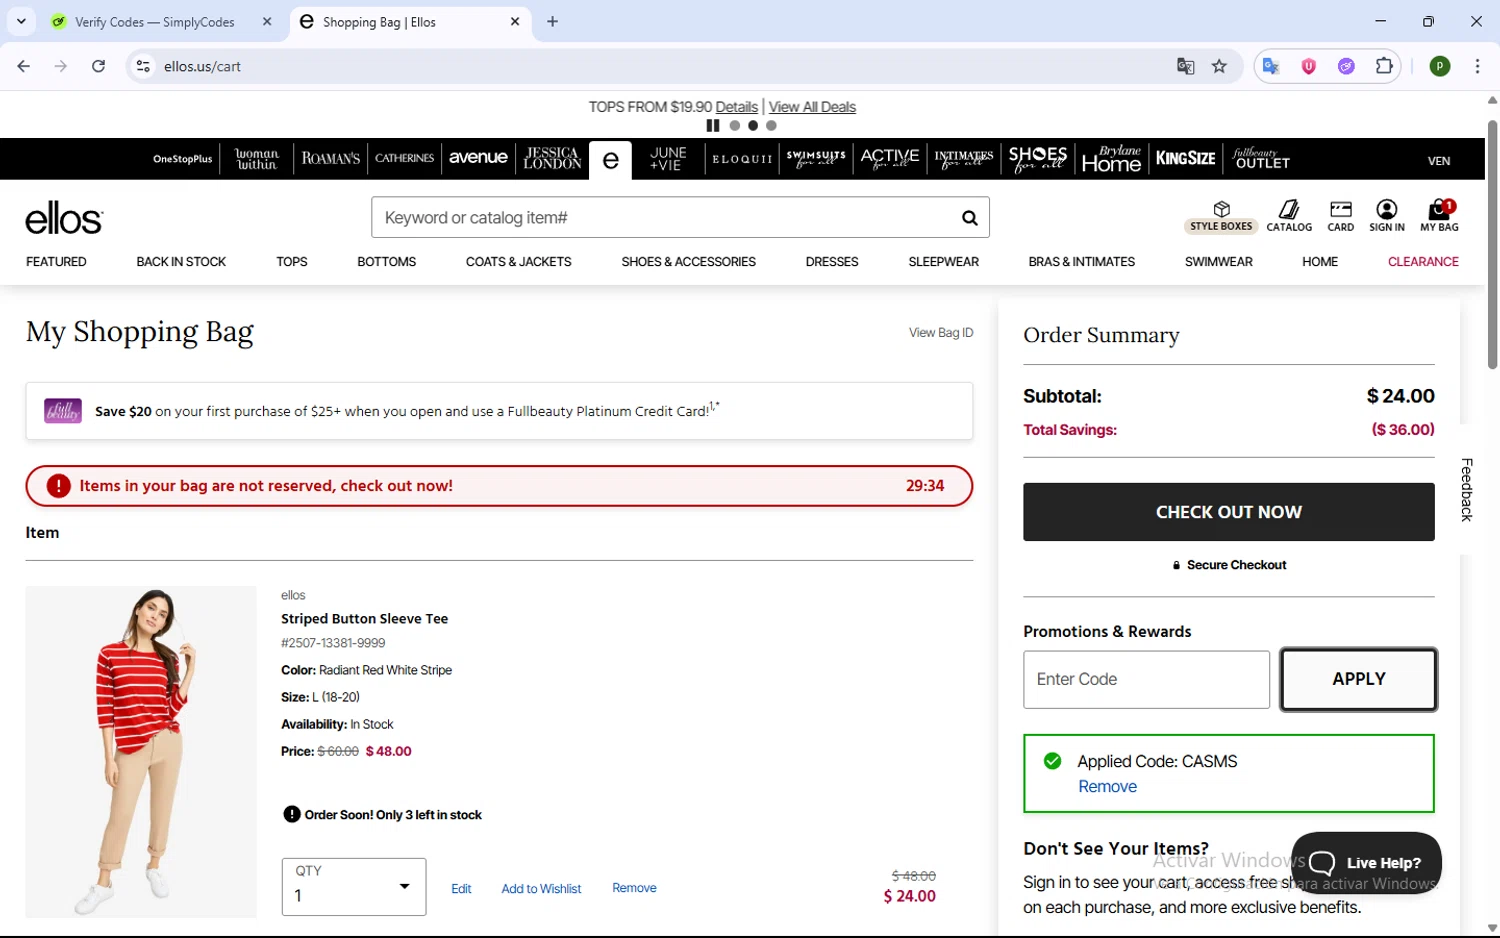Open Avenue brand logo
Screen dimensions: 1500x938
pyautogui.click(x=478, y=158)
